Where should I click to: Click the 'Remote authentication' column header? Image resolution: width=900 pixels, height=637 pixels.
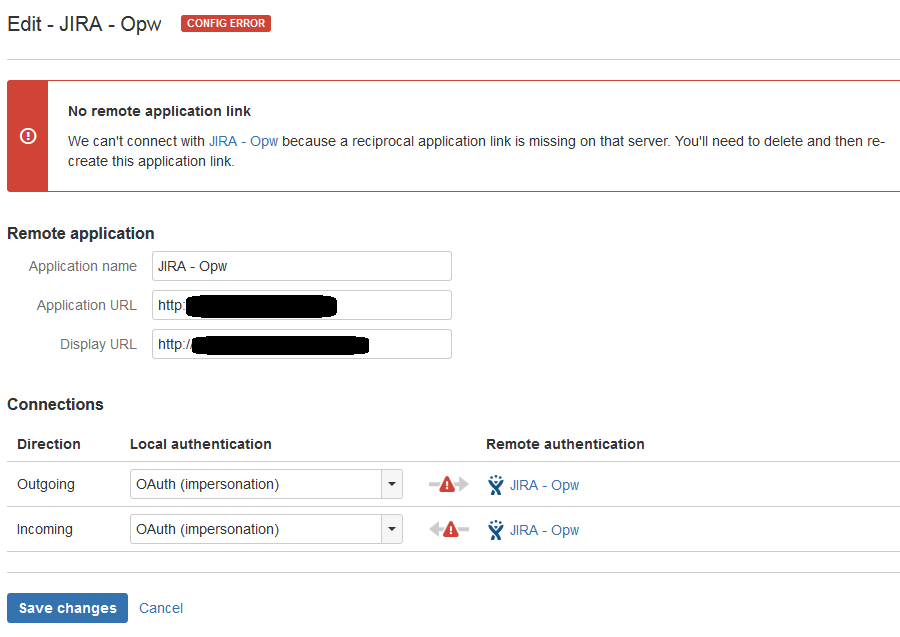(565, 444)
